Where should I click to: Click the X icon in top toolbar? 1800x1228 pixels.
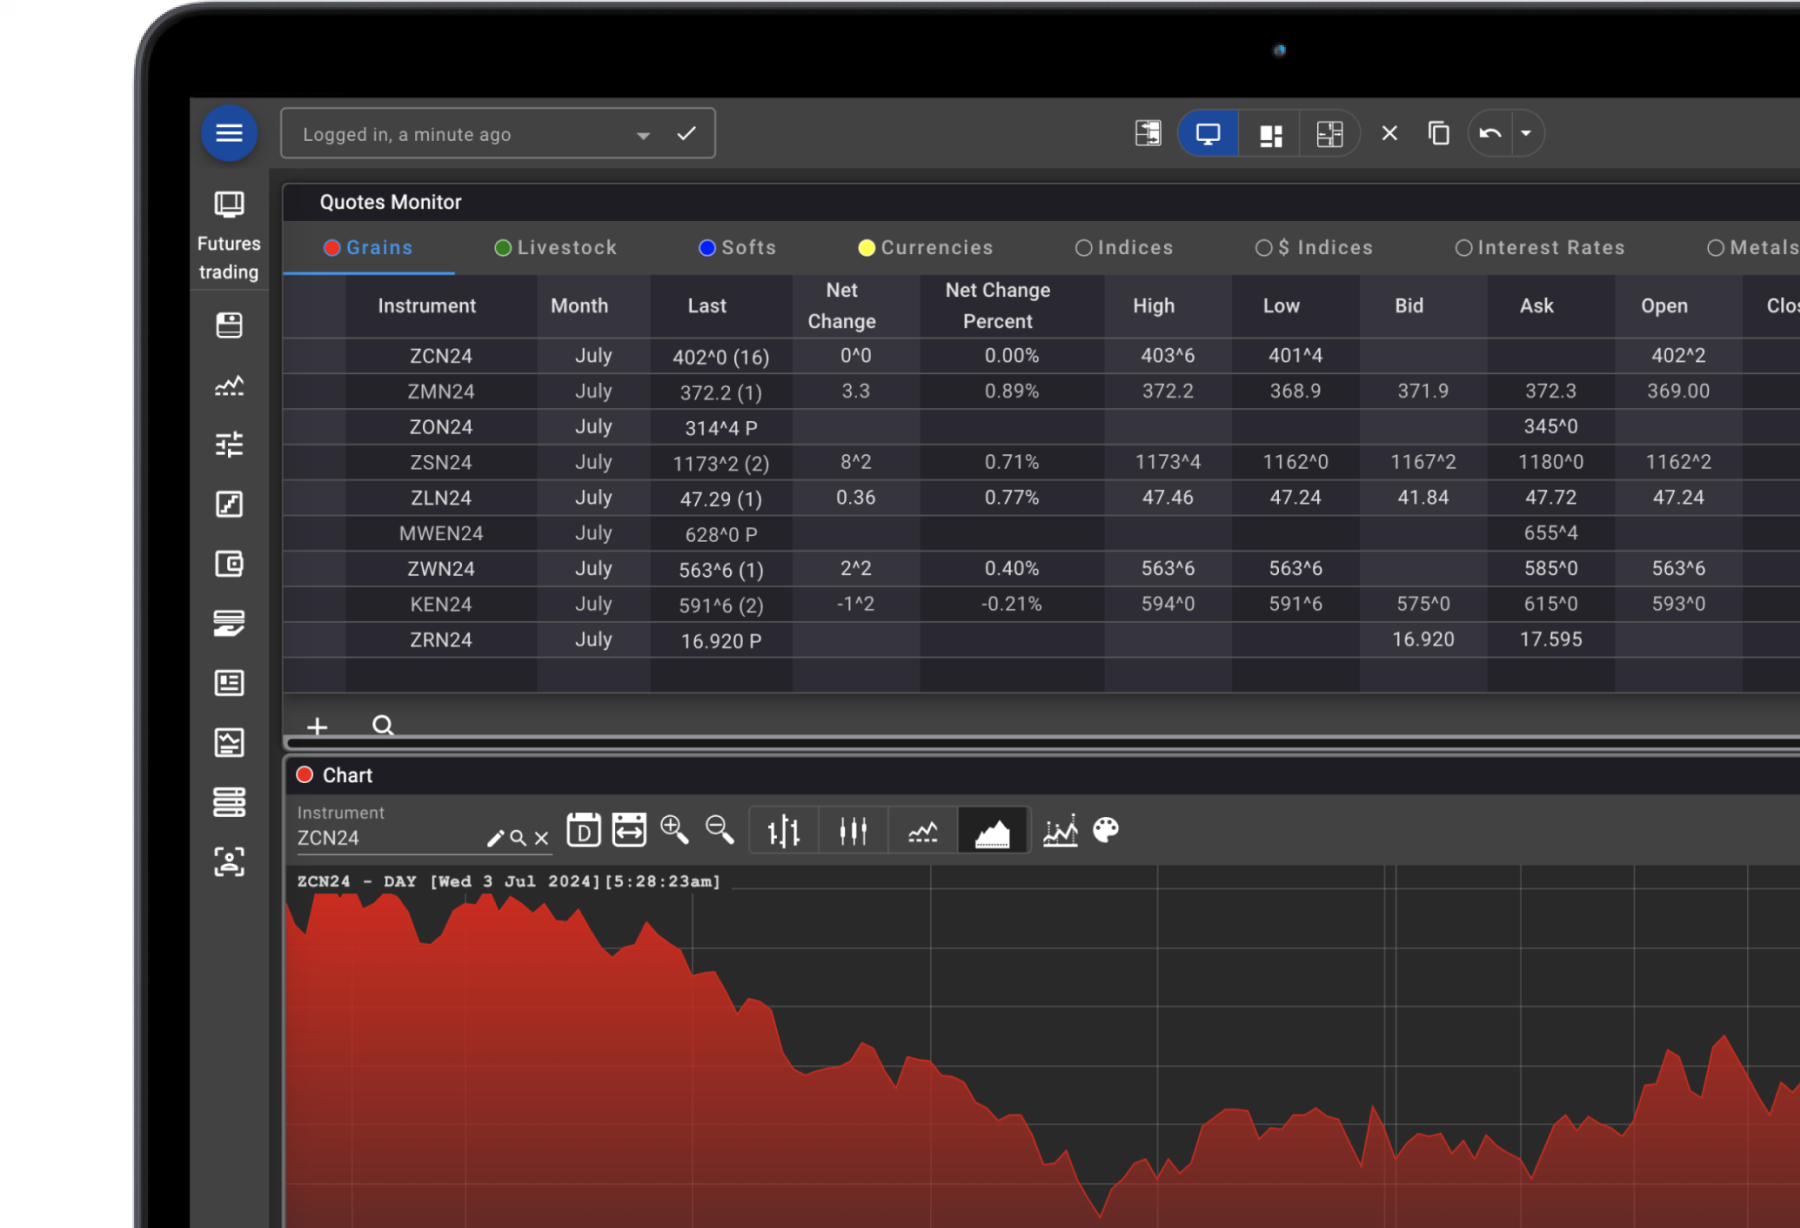point(1389,133)
